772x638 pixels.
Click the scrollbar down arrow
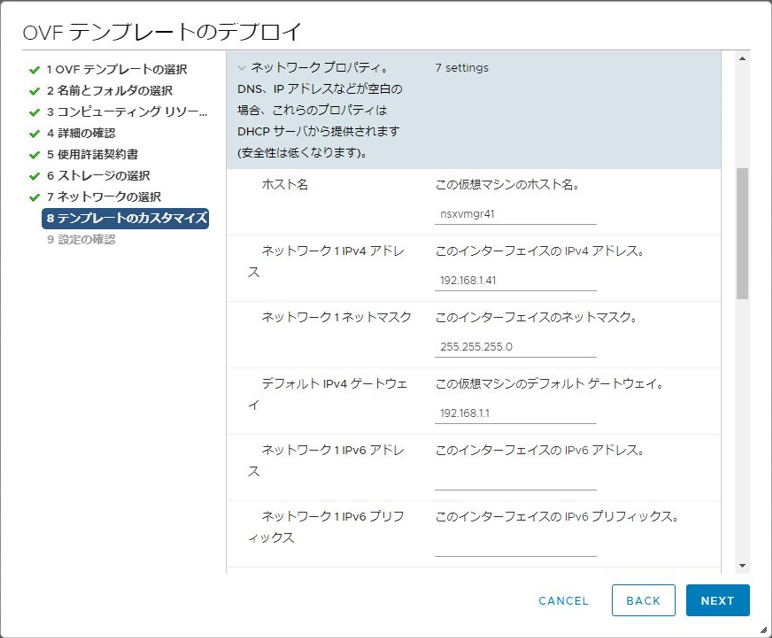point(742,566)
